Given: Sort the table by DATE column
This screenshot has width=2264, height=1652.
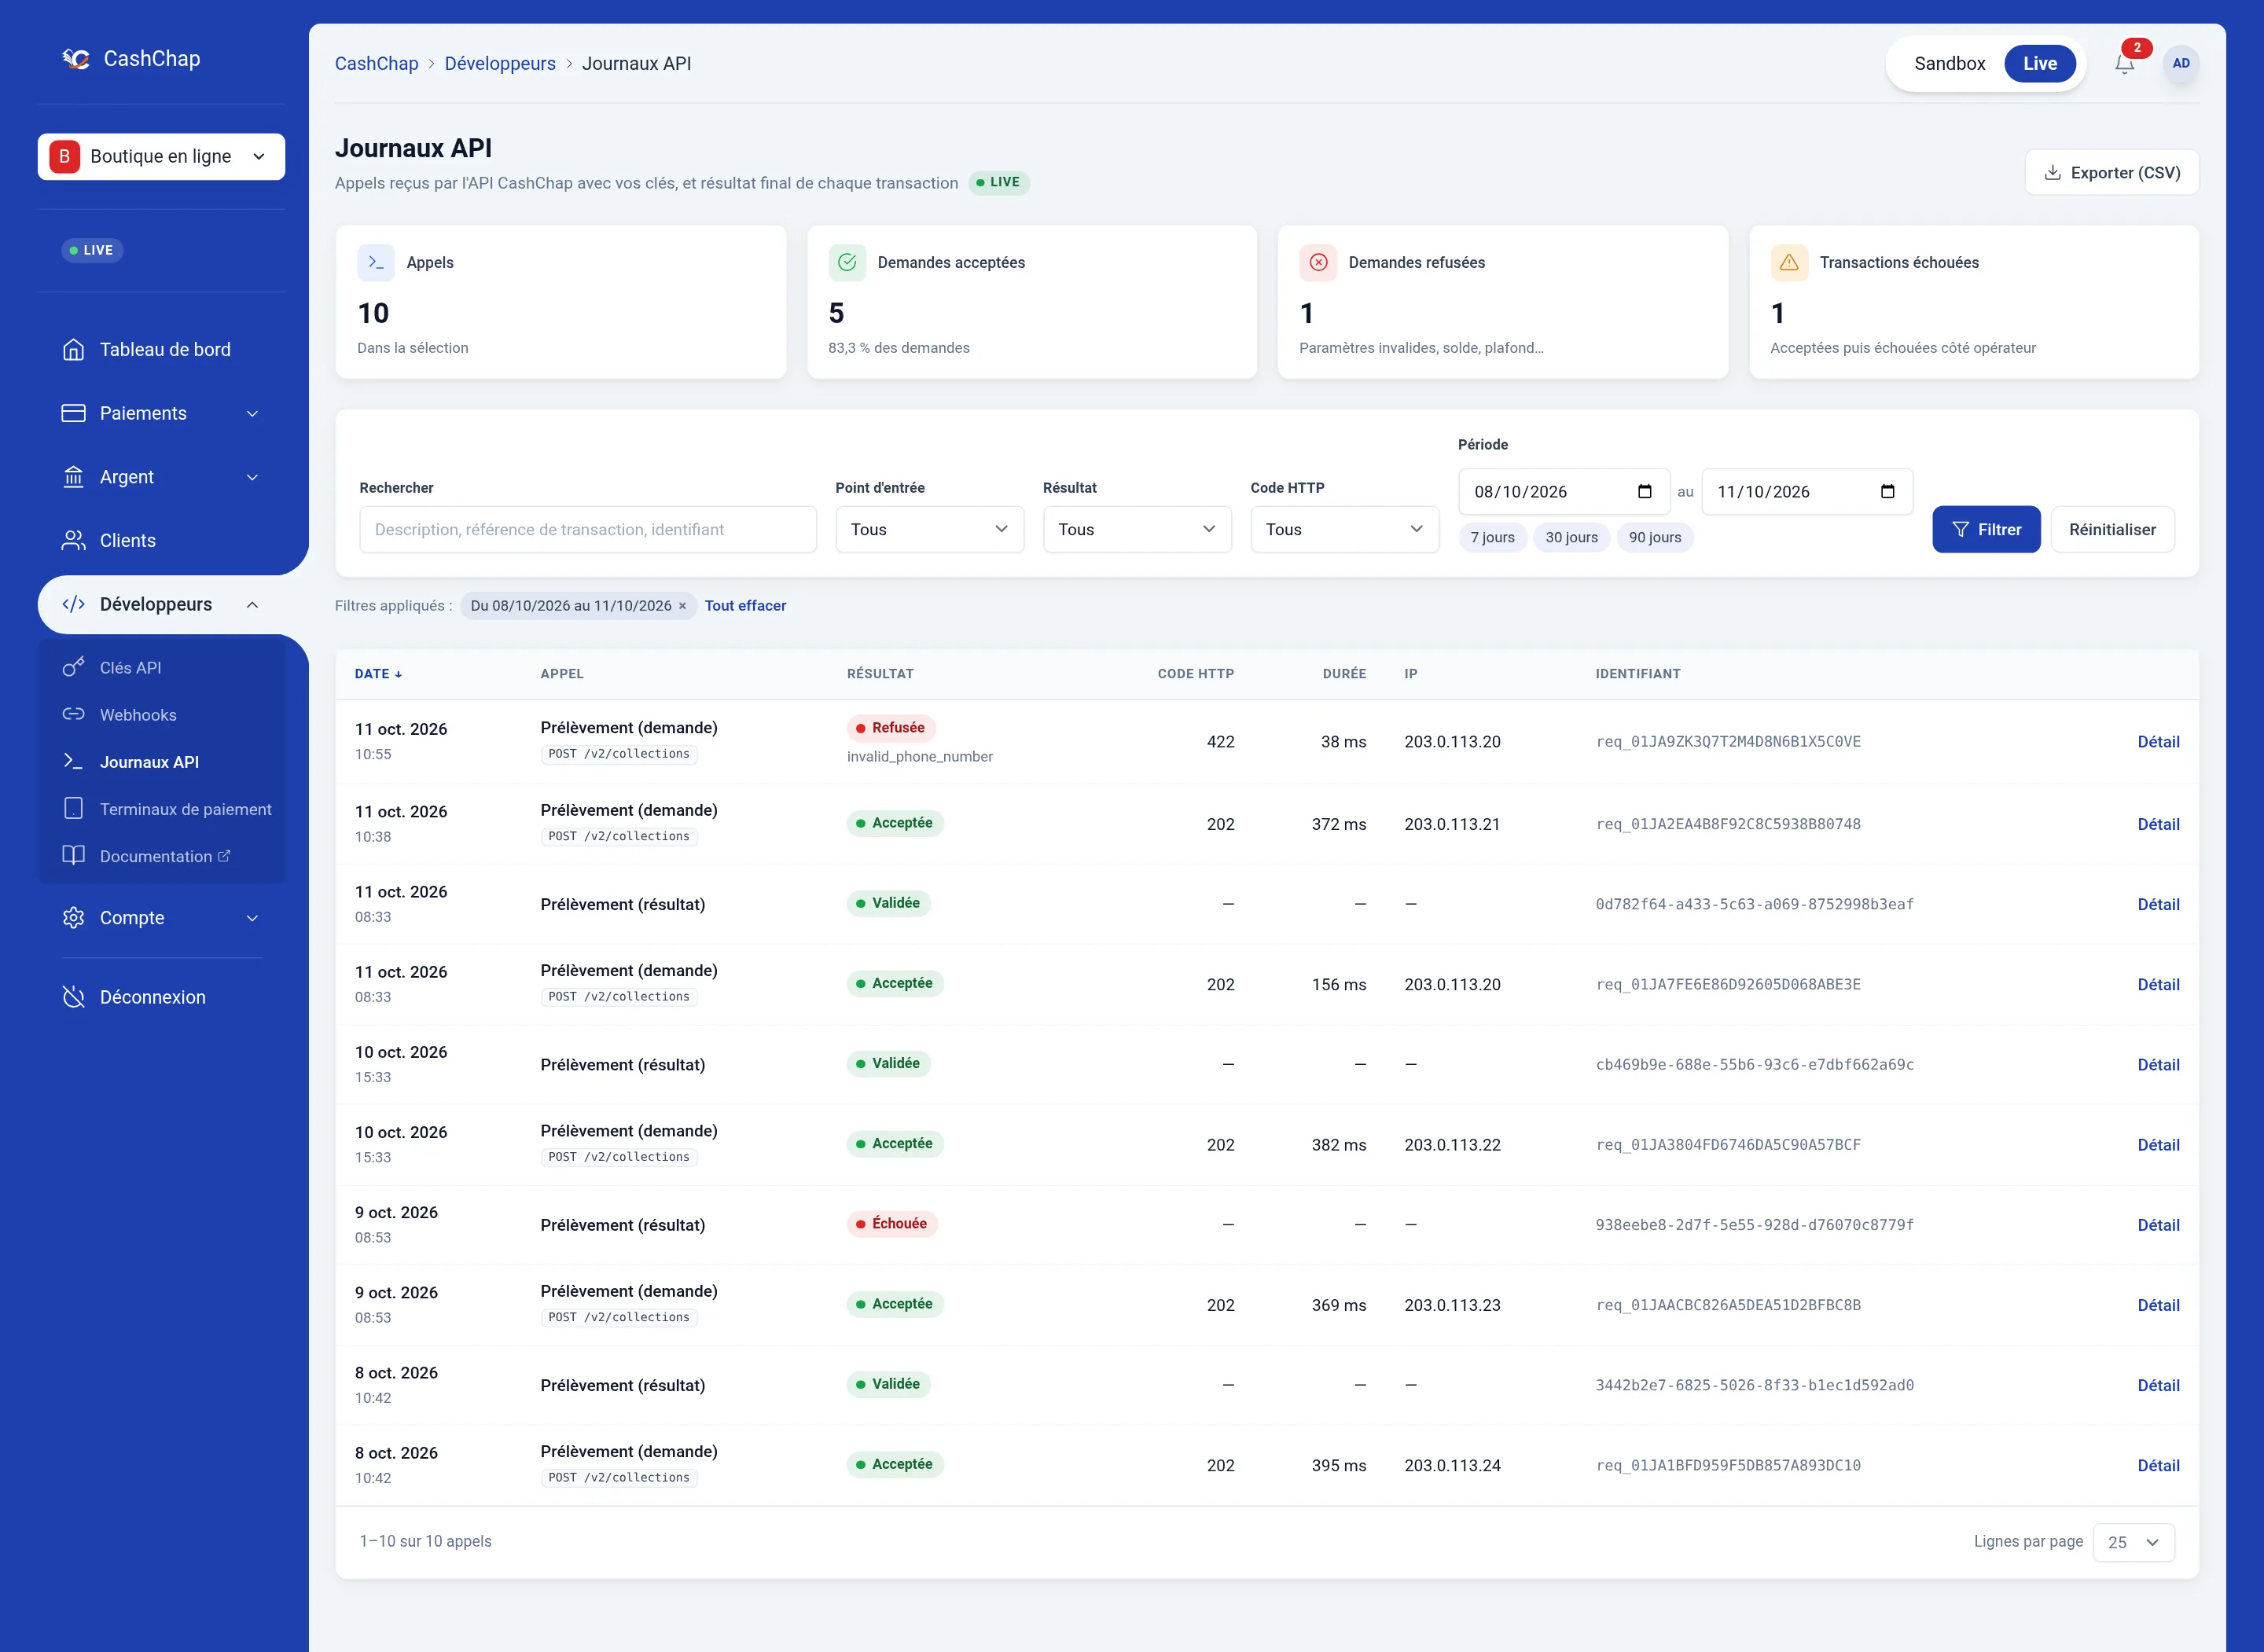Looking at the screenshot, I should click(x=378, y=674).
